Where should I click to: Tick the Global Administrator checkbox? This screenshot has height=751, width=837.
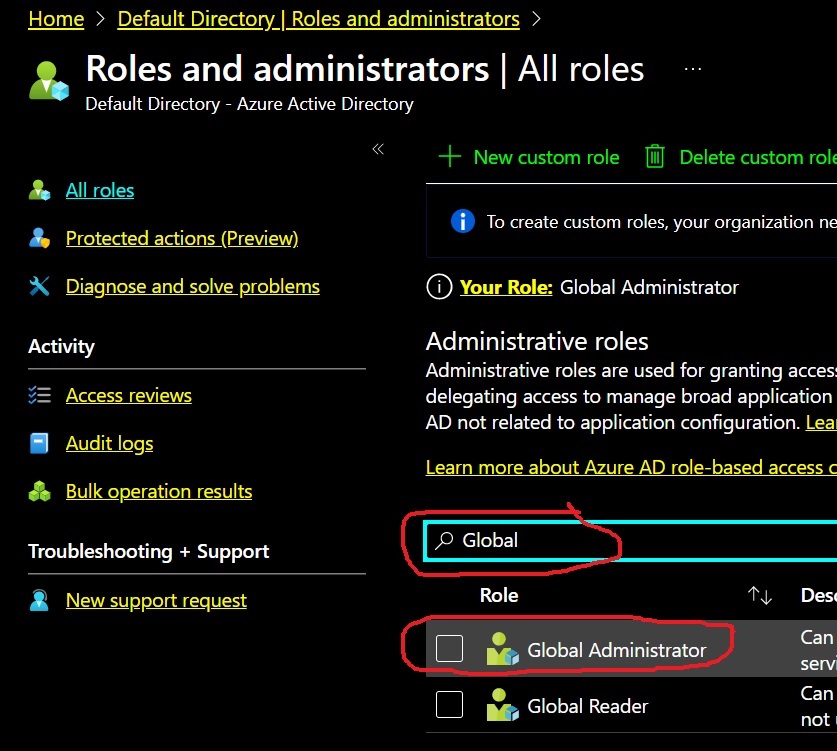pyautogui.click(x=449, y=649)
